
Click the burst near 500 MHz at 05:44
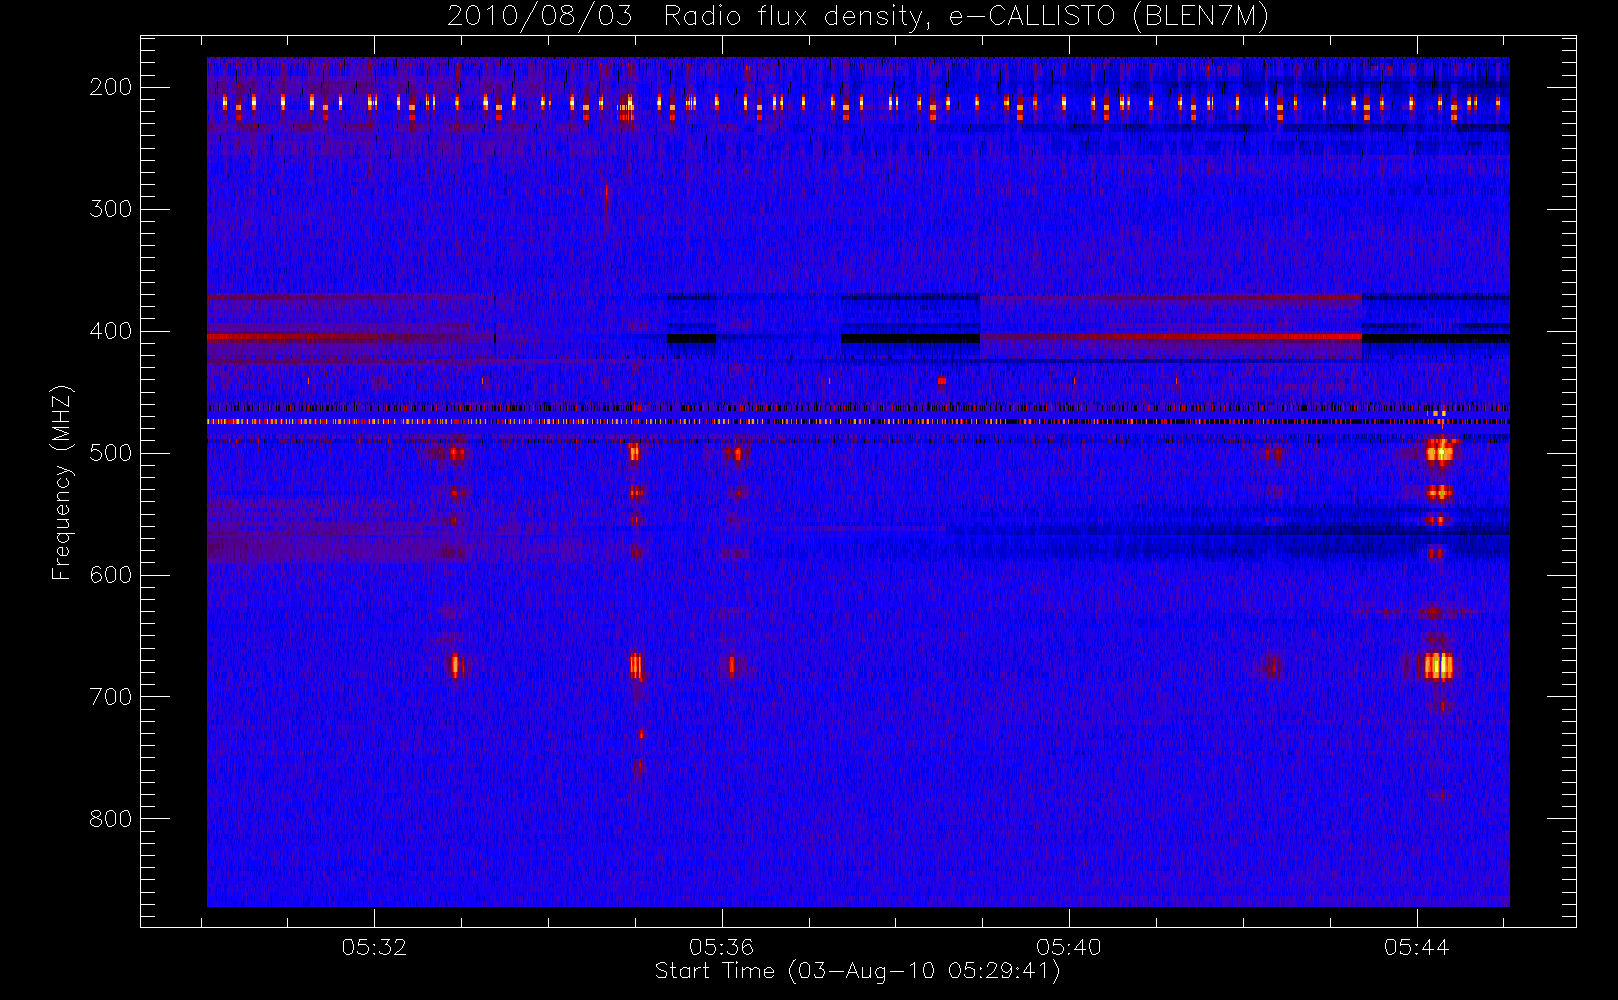point(1440,452)
